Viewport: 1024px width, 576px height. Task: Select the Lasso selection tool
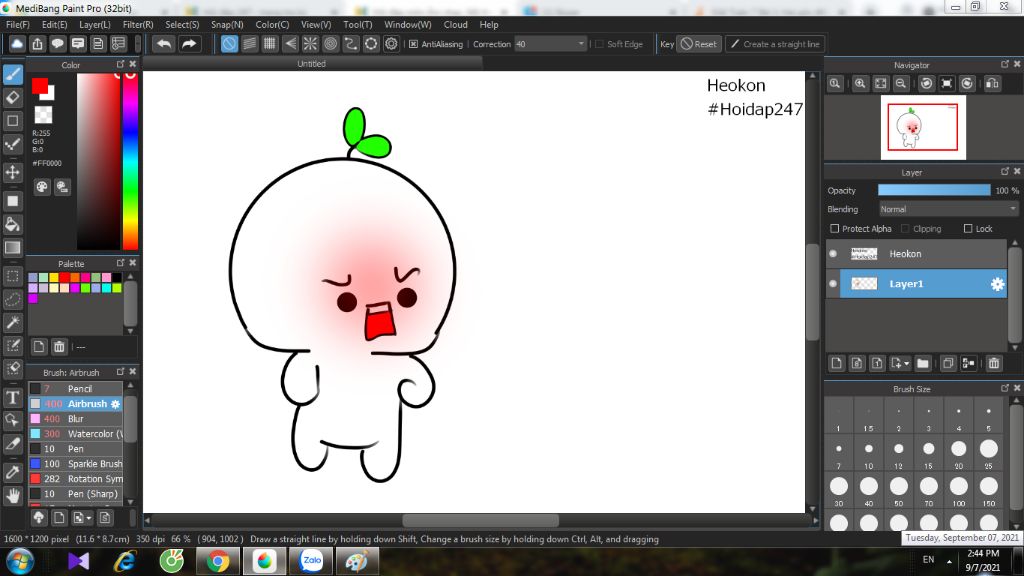tap(12, 299)
